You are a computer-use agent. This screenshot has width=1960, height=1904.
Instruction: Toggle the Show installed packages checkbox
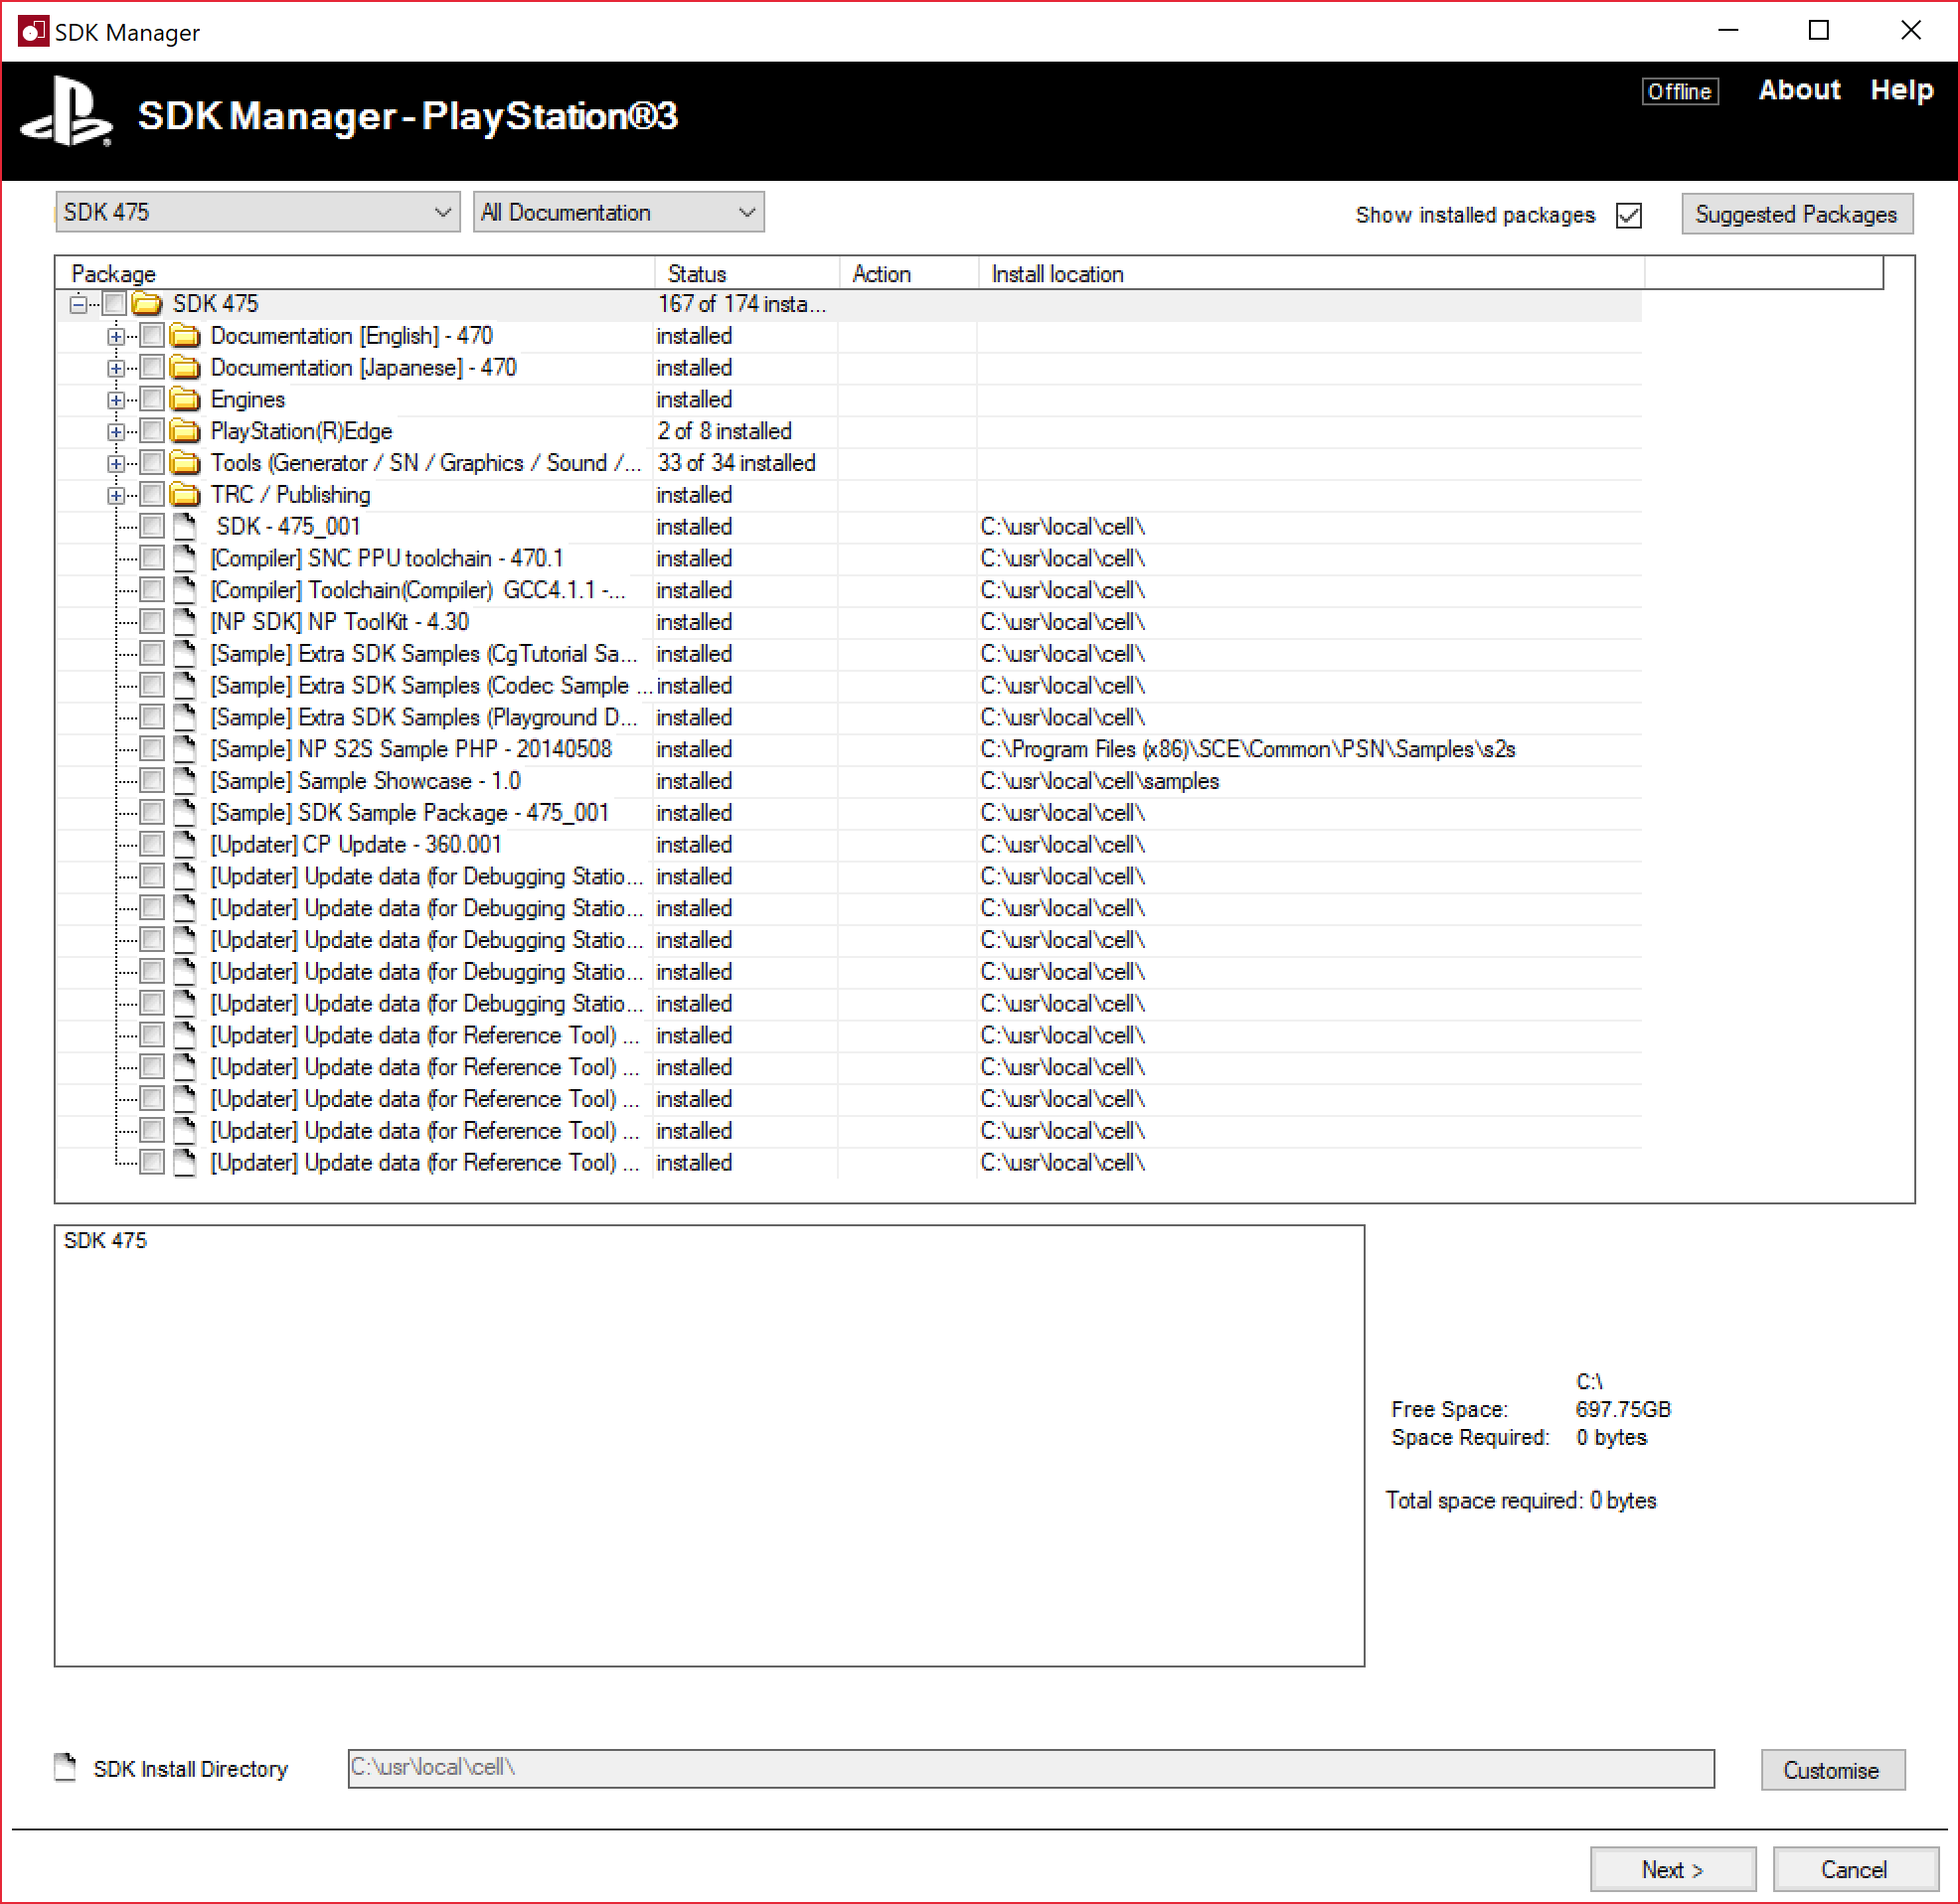click(x=1629, y=215)
